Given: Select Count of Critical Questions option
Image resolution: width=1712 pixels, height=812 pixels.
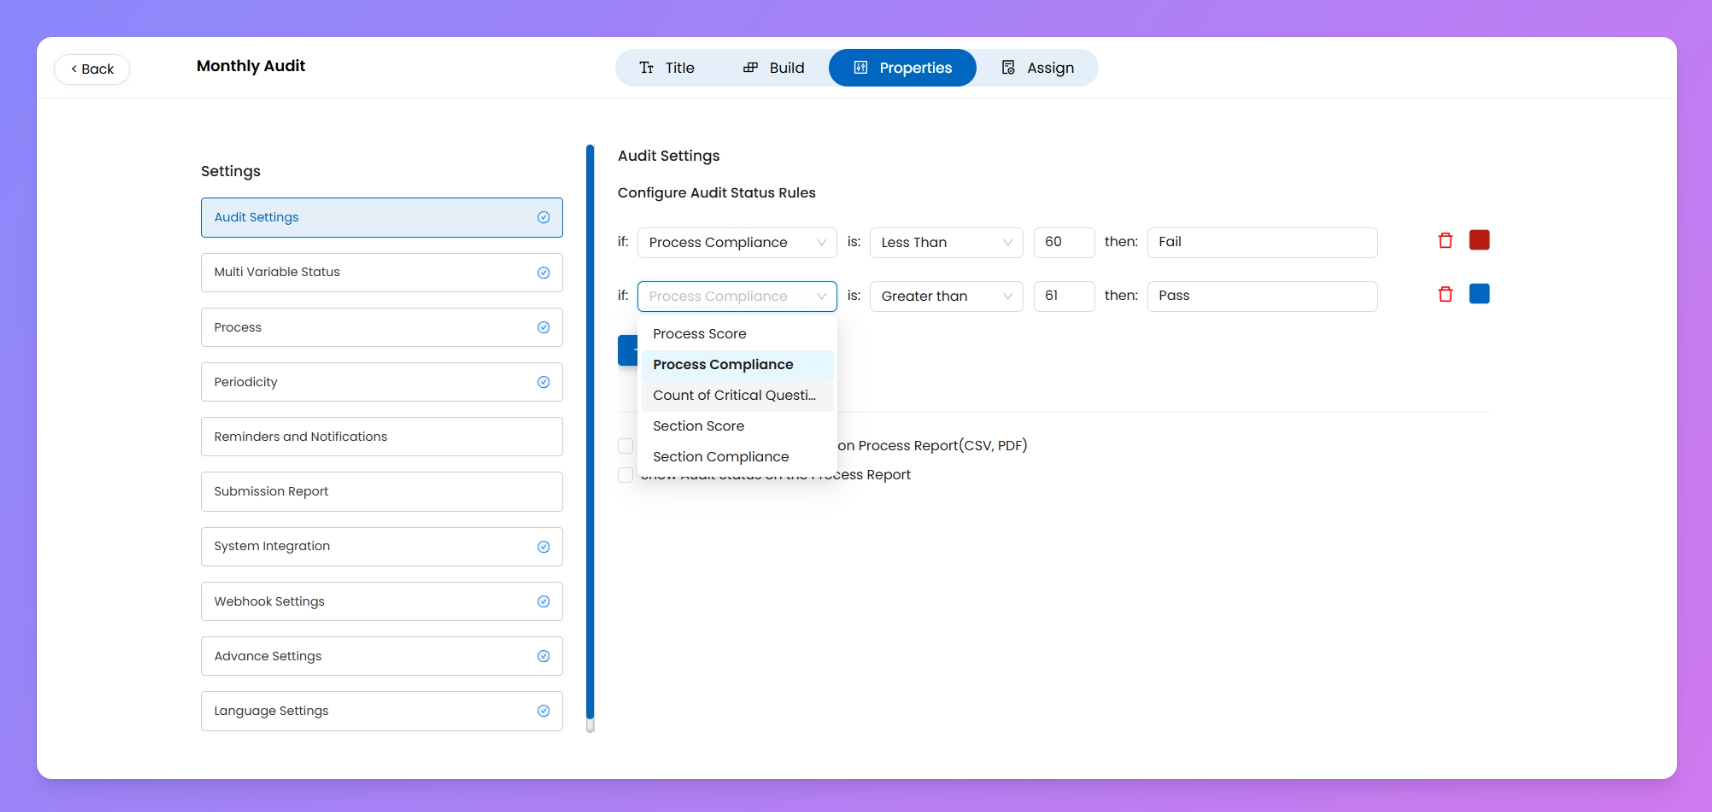Looking at the screenshot, I should pos(734,395).
